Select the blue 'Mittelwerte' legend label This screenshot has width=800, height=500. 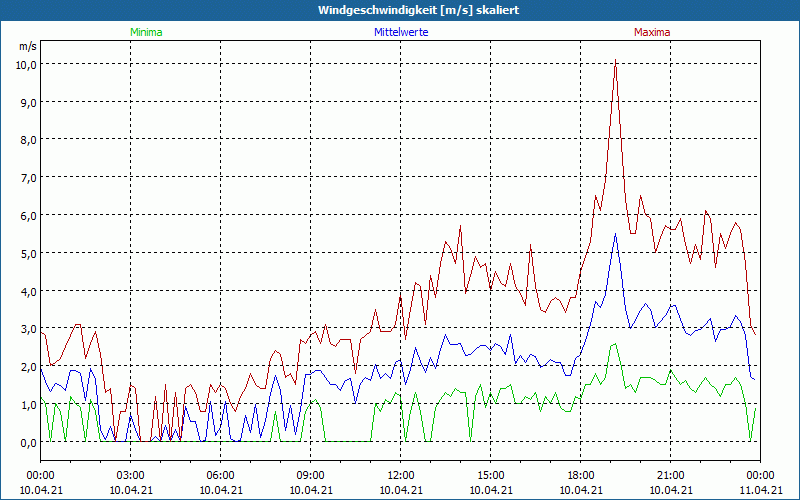(x=401, y=32)
